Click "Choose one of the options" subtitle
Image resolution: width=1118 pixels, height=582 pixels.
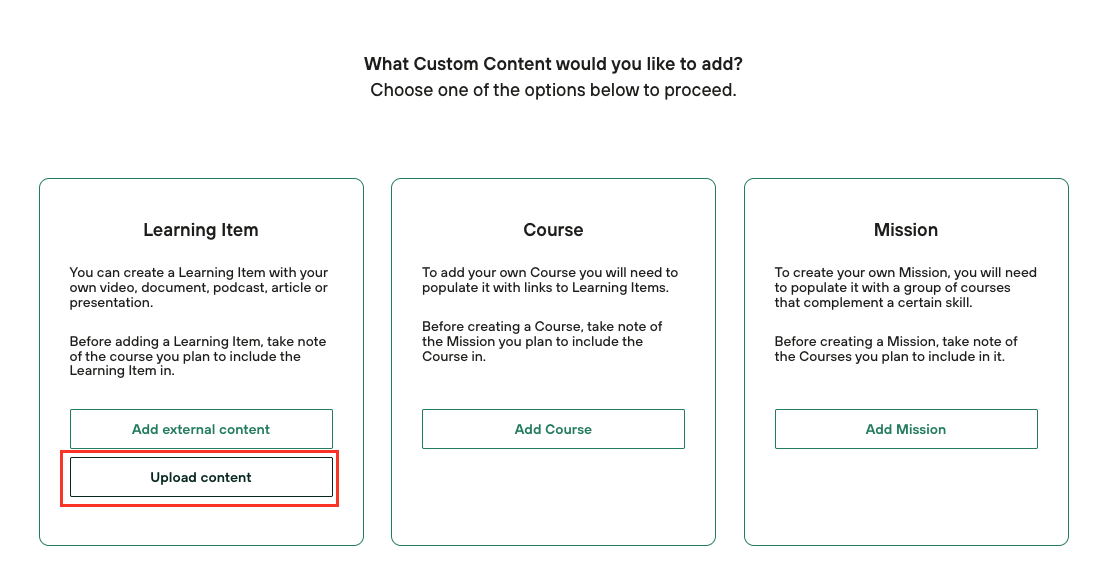pyautogui.click(x=553, y=90)
